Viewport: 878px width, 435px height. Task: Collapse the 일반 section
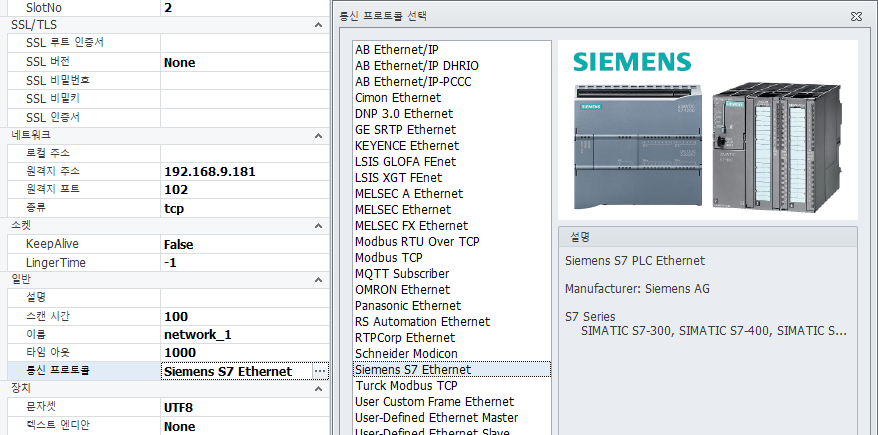tap(318, 280)
